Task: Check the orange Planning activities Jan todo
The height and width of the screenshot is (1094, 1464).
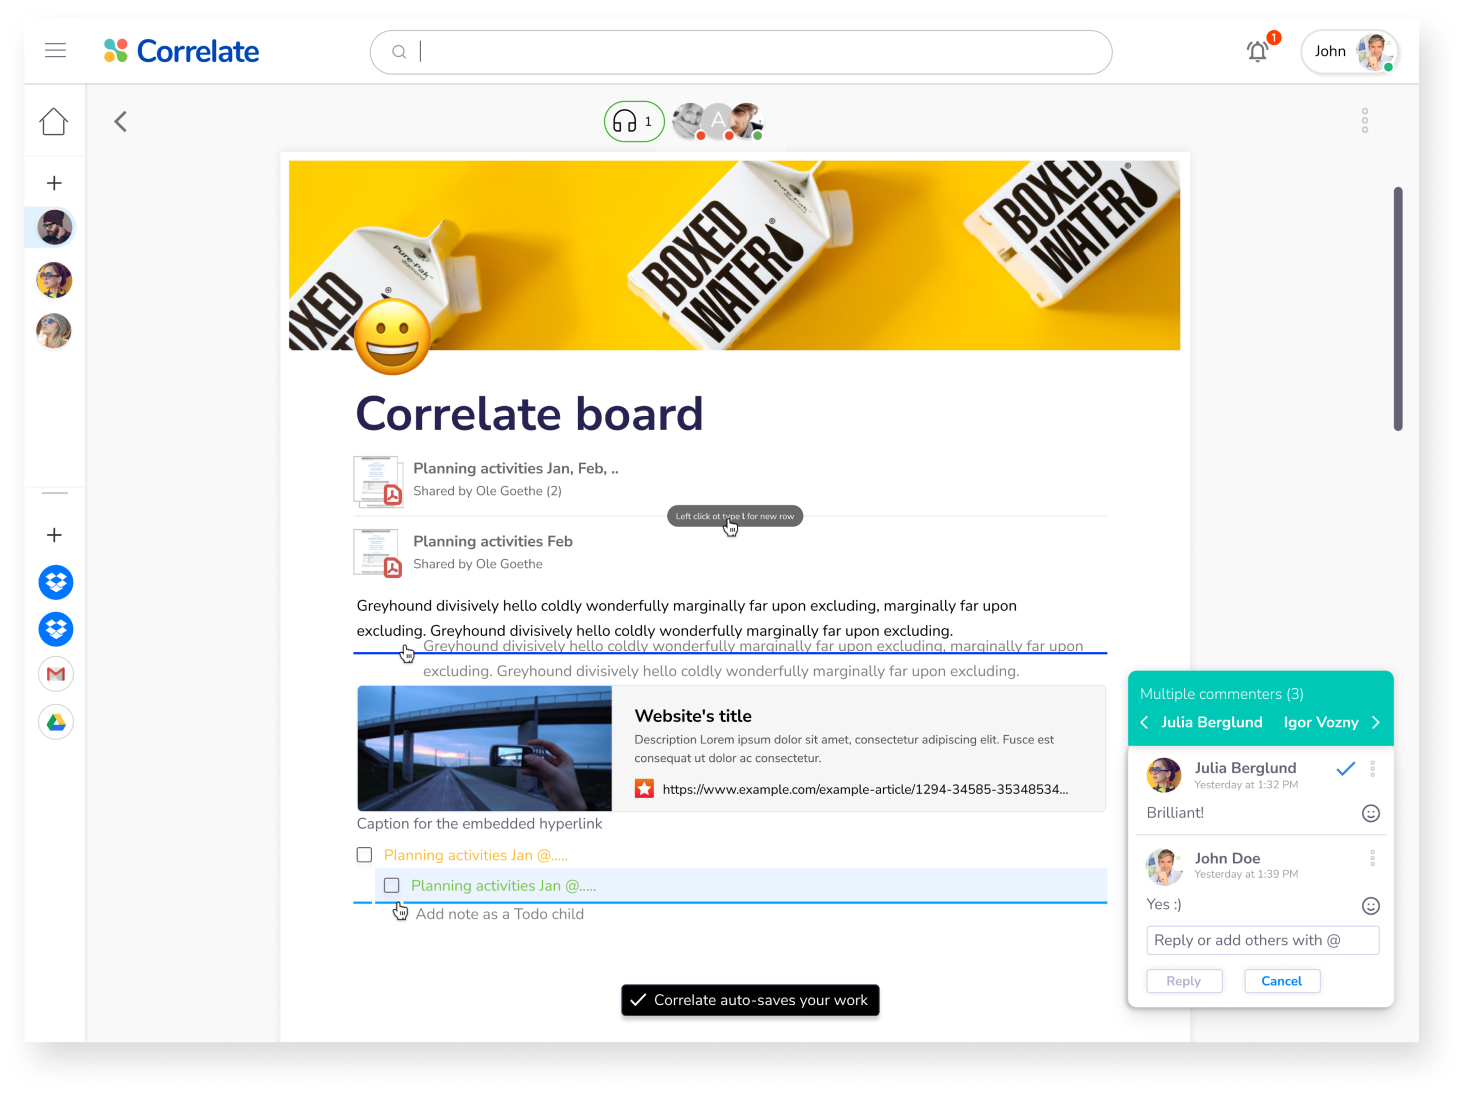Action: coord(364,855)
